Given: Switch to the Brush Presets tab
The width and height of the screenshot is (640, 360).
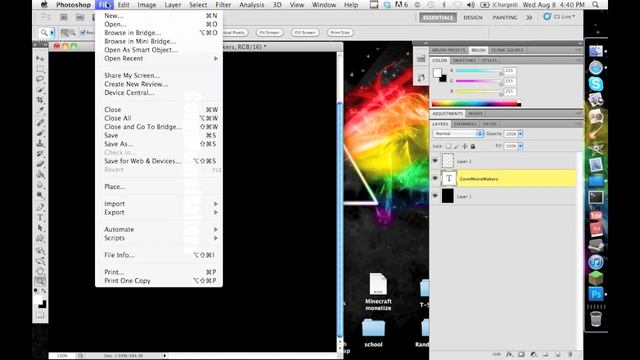Looking at the screenshot, I should tap(449, 50).
